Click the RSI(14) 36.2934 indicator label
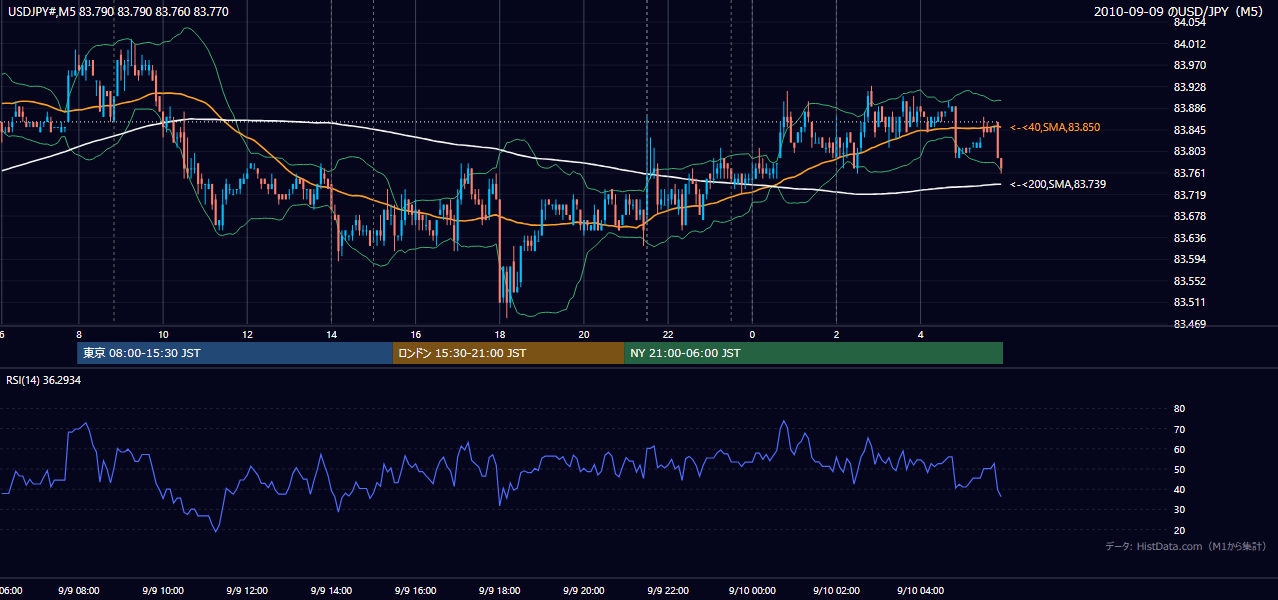Screen dimensions: 1278x600 click(x=44, y=380)
